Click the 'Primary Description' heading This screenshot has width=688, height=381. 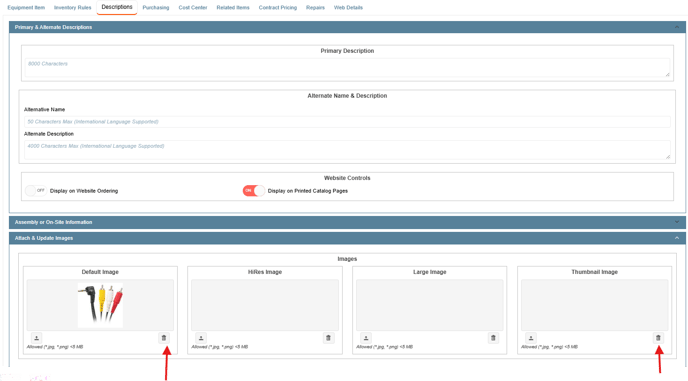click(347, 51)
